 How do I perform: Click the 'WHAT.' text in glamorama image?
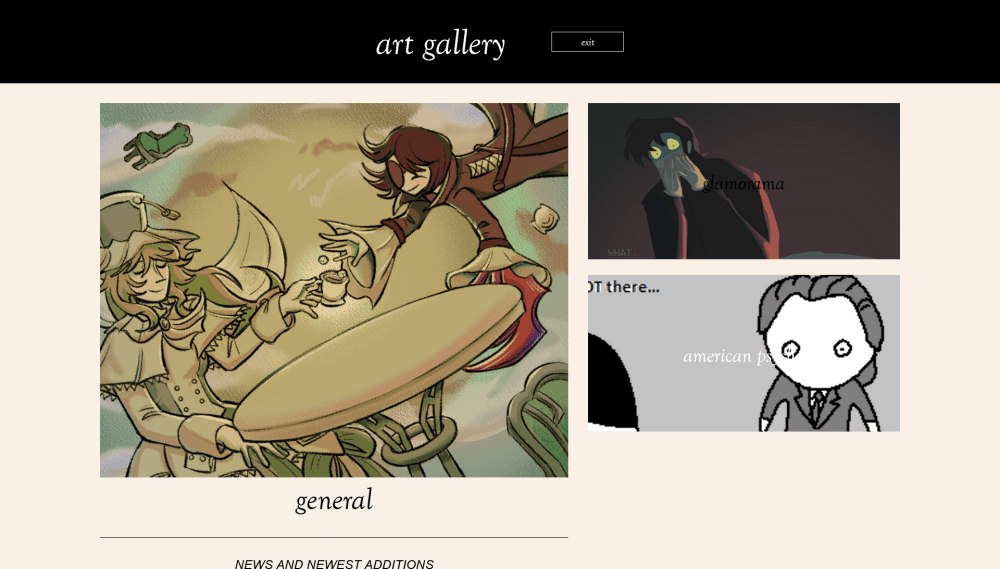622,253
